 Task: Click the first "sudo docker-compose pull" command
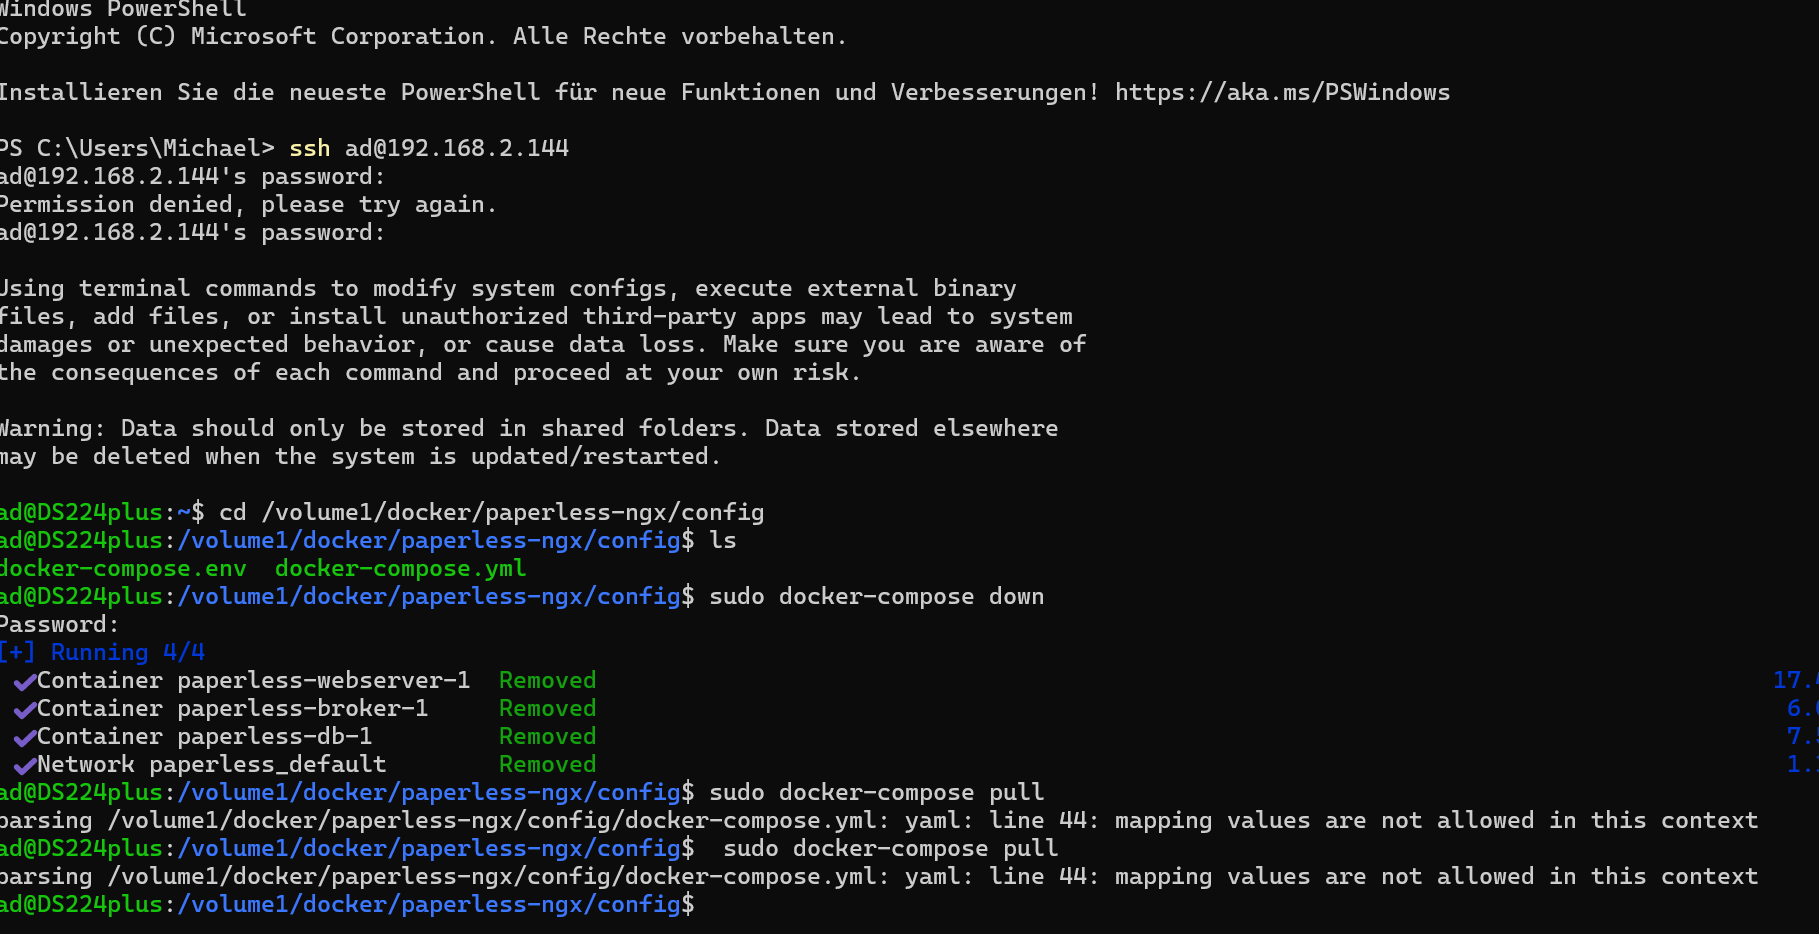click(x=876, y=792)
